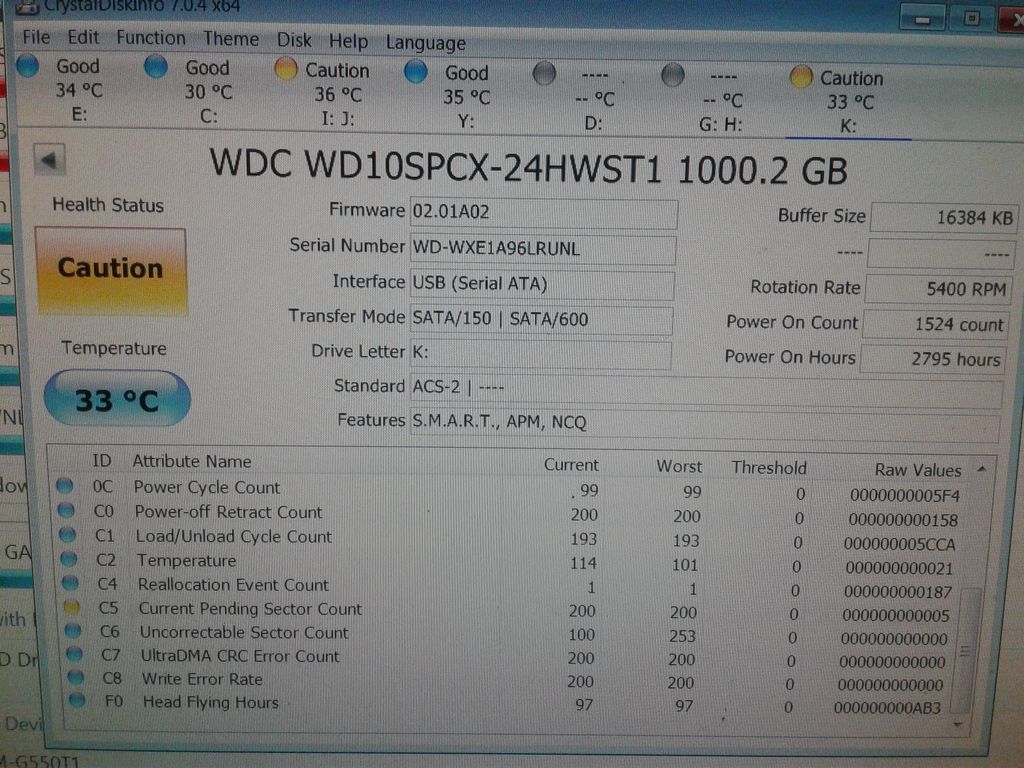Click the Standard field ACS-2
The image size is (1024, 768).
click(706, 391)
